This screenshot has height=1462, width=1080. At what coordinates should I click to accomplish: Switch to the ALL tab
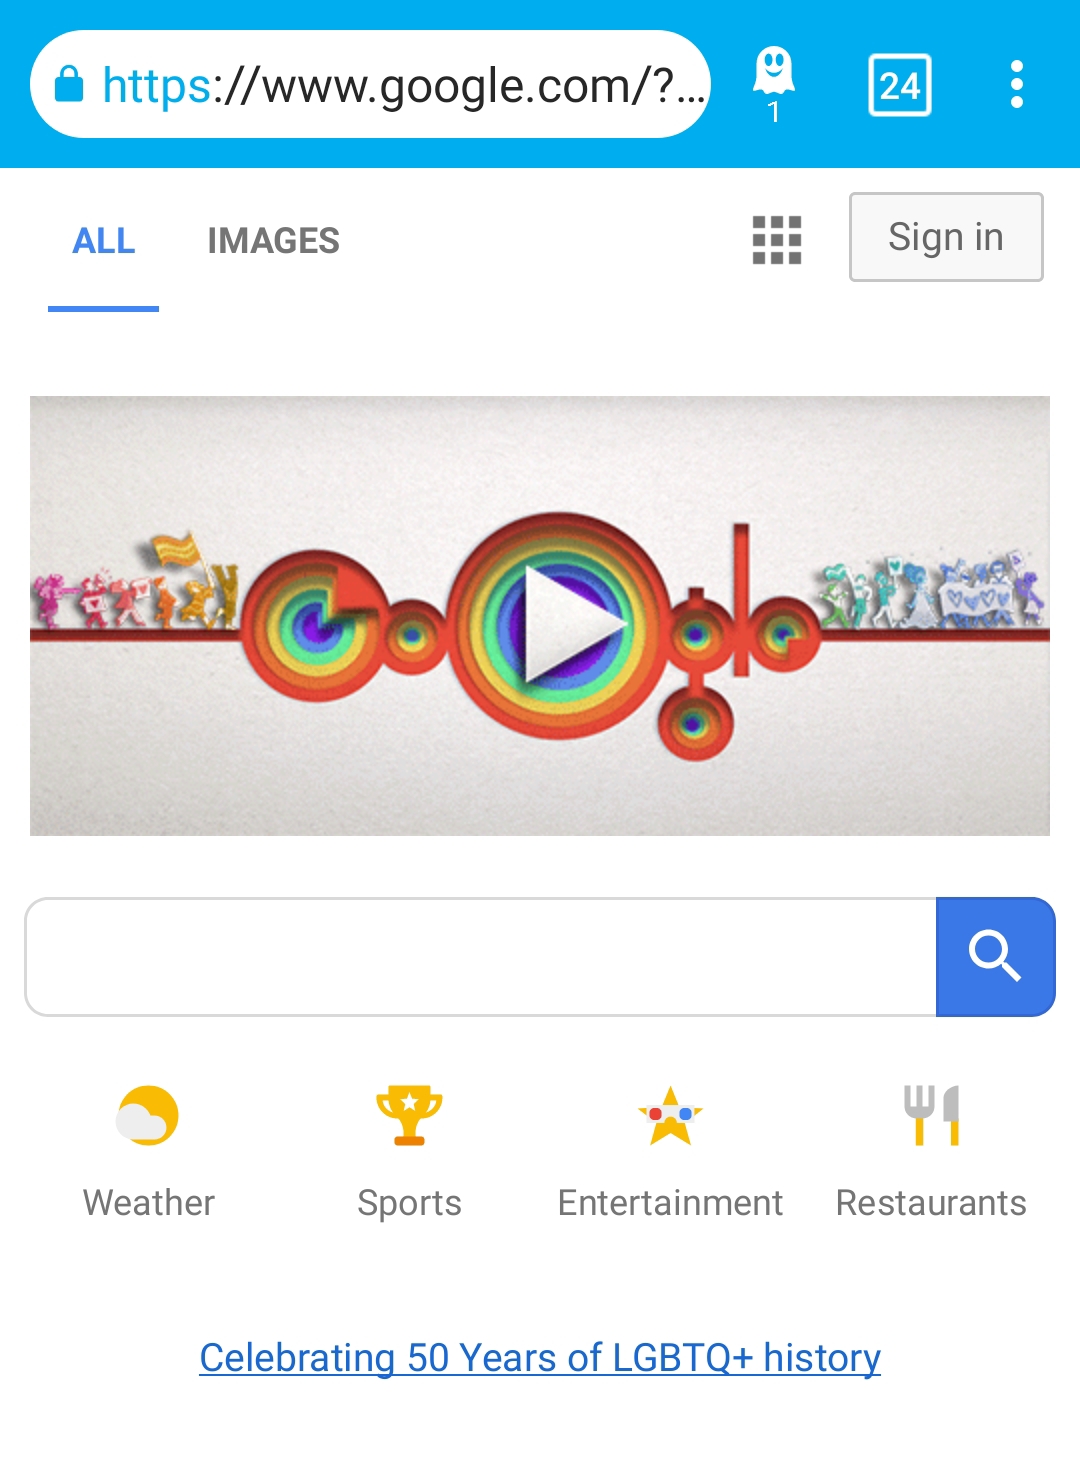tap(104, 241)
